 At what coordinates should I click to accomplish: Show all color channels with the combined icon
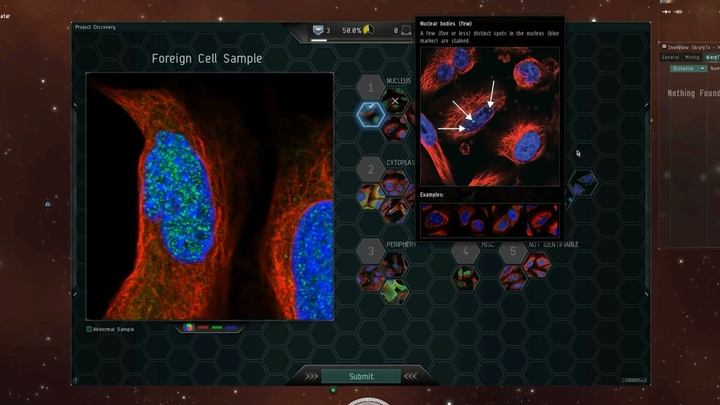[188, 327]
